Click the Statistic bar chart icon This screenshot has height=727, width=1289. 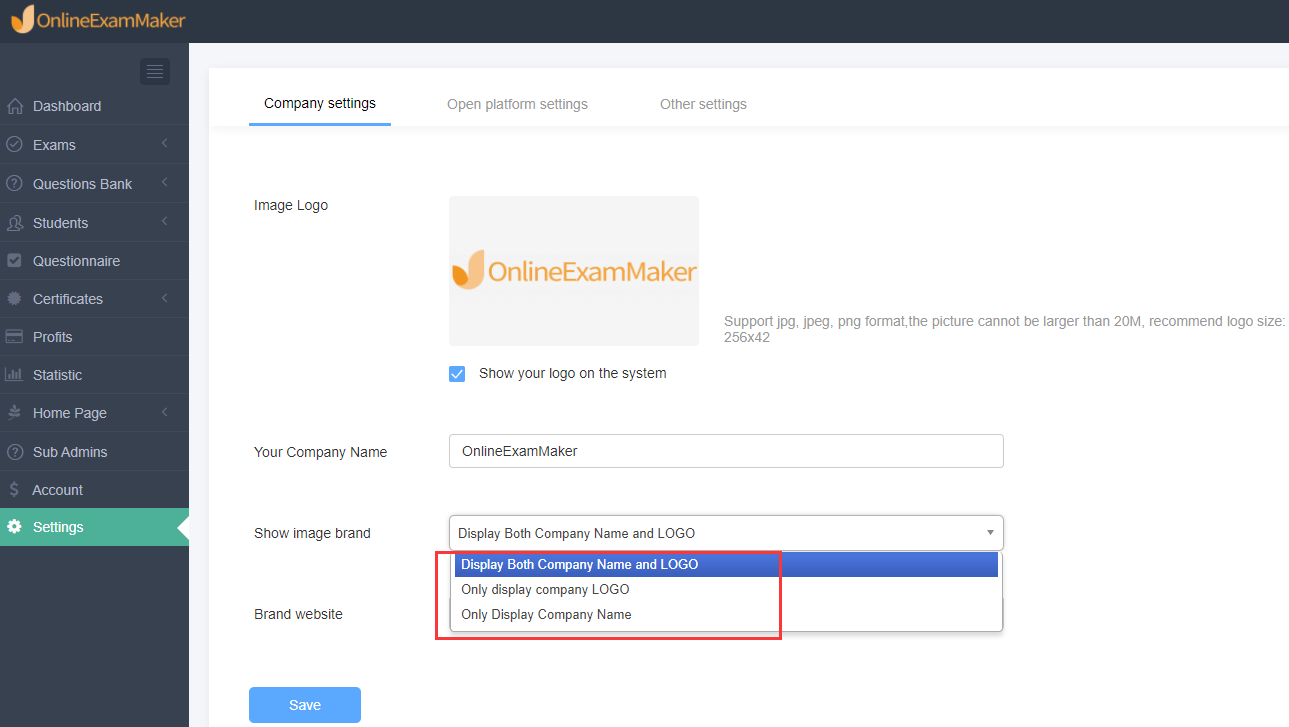point(14,375)
